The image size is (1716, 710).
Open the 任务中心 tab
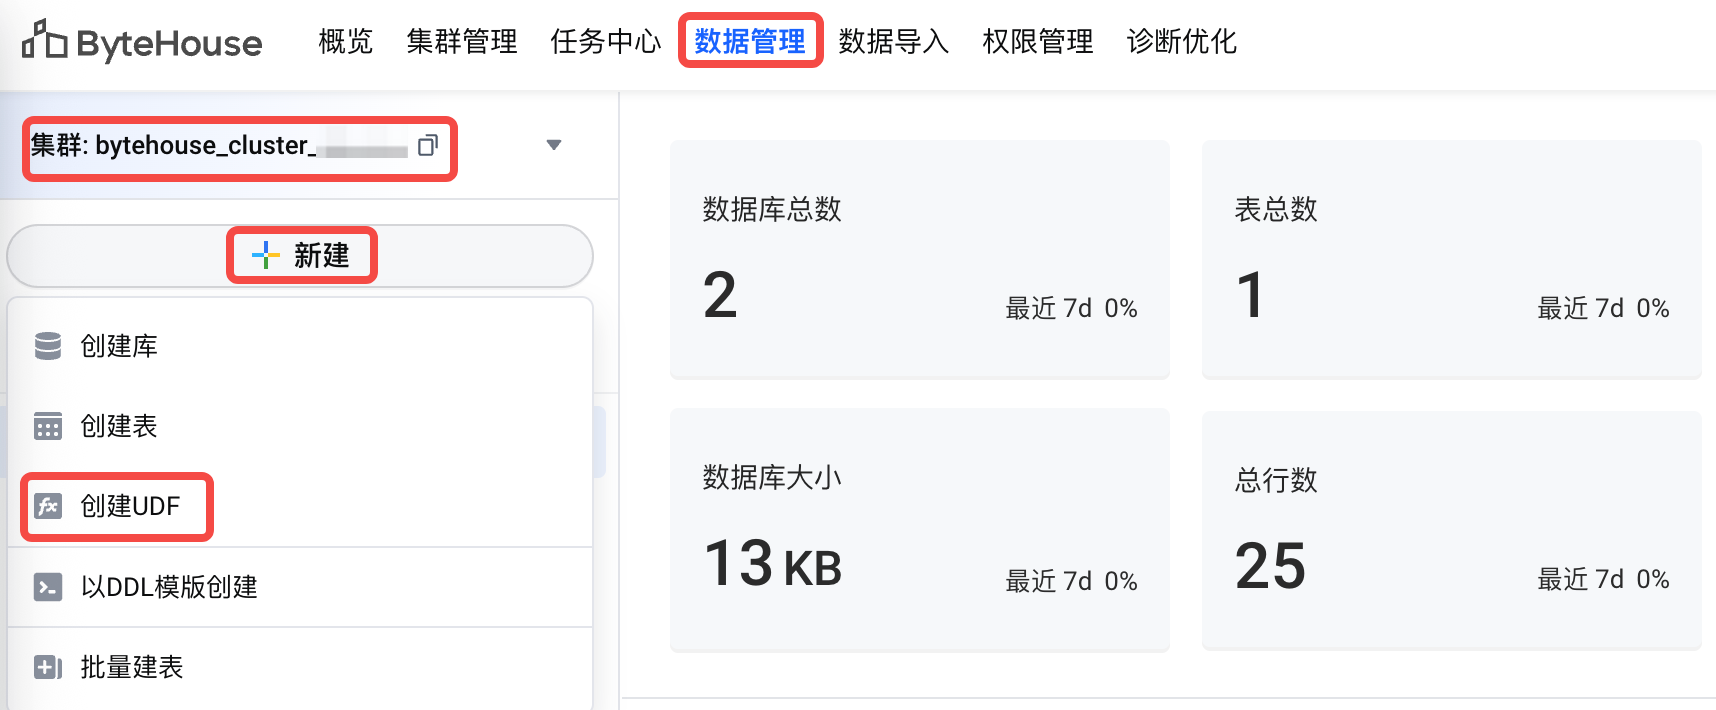(606, 41)
